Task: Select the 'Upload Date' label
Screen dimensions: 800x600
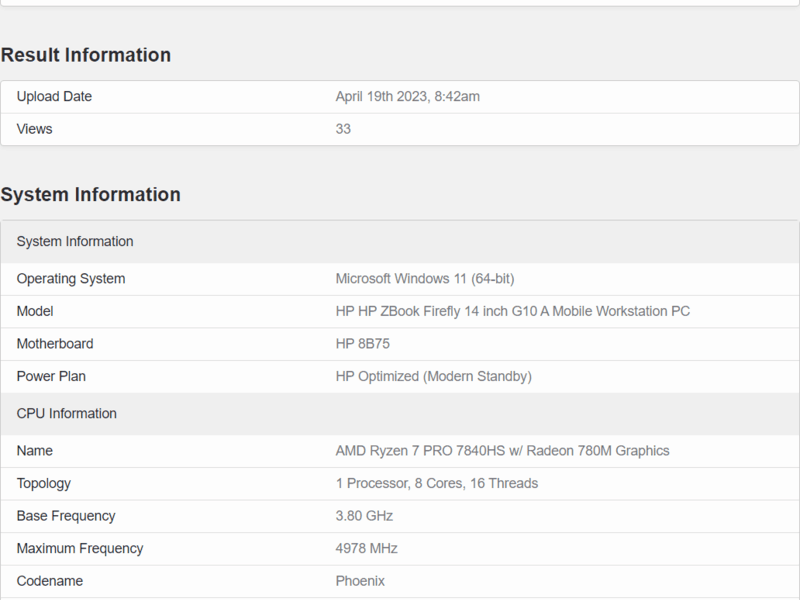Action: 54,96
